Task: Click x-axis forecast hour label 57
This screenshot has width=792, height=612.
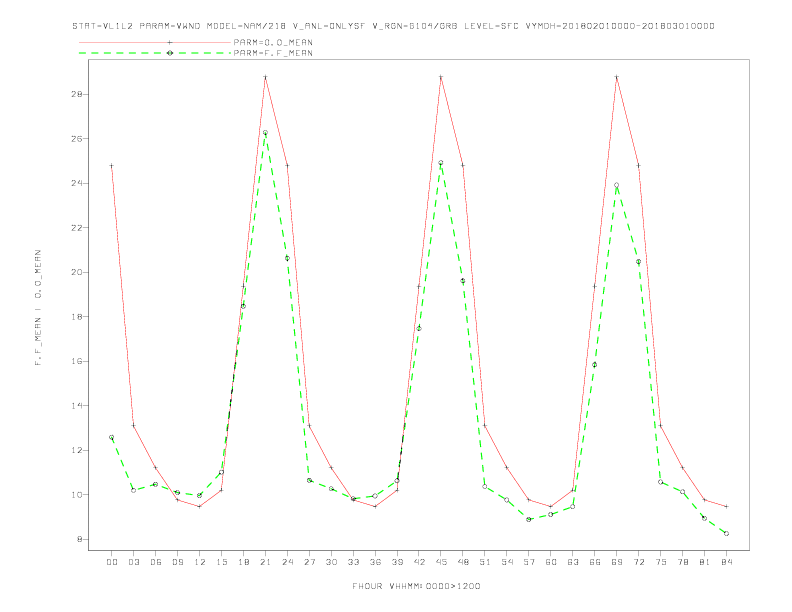Action: pos(529,562)
